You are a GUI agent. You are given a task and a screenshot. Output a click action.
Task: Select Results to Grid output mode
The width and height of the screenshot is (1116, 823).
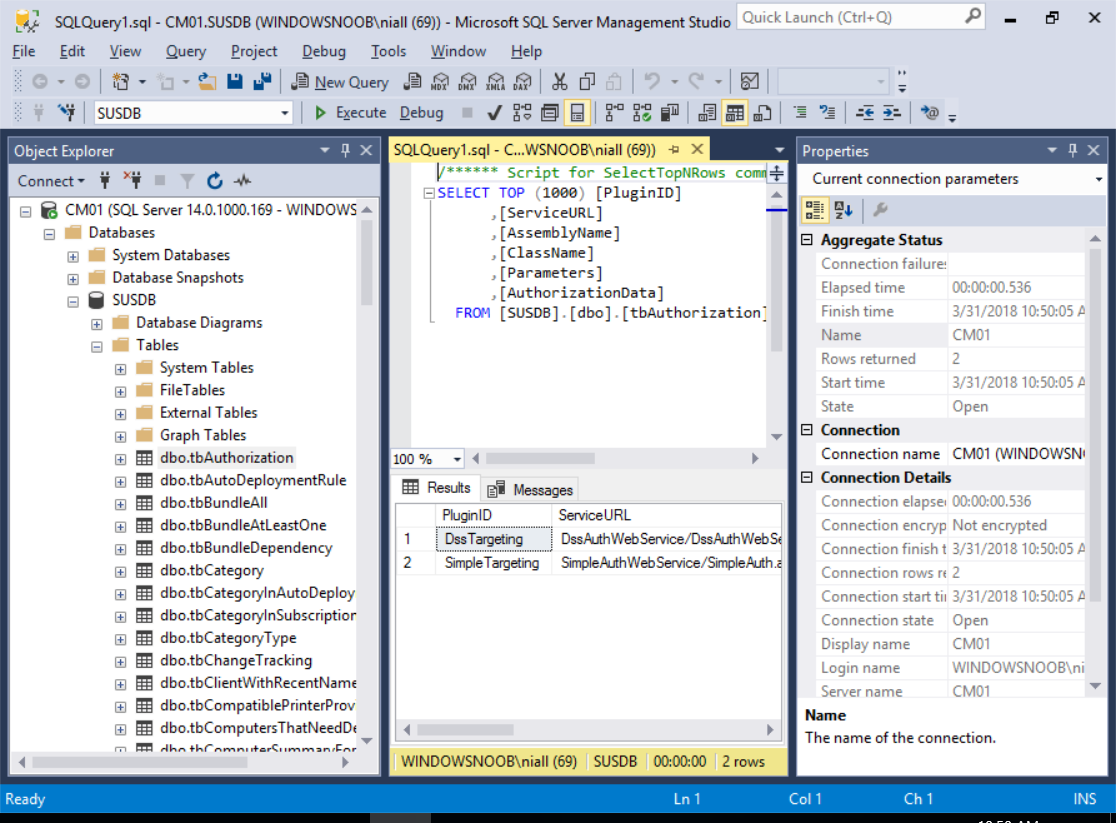tap(735, 112)
